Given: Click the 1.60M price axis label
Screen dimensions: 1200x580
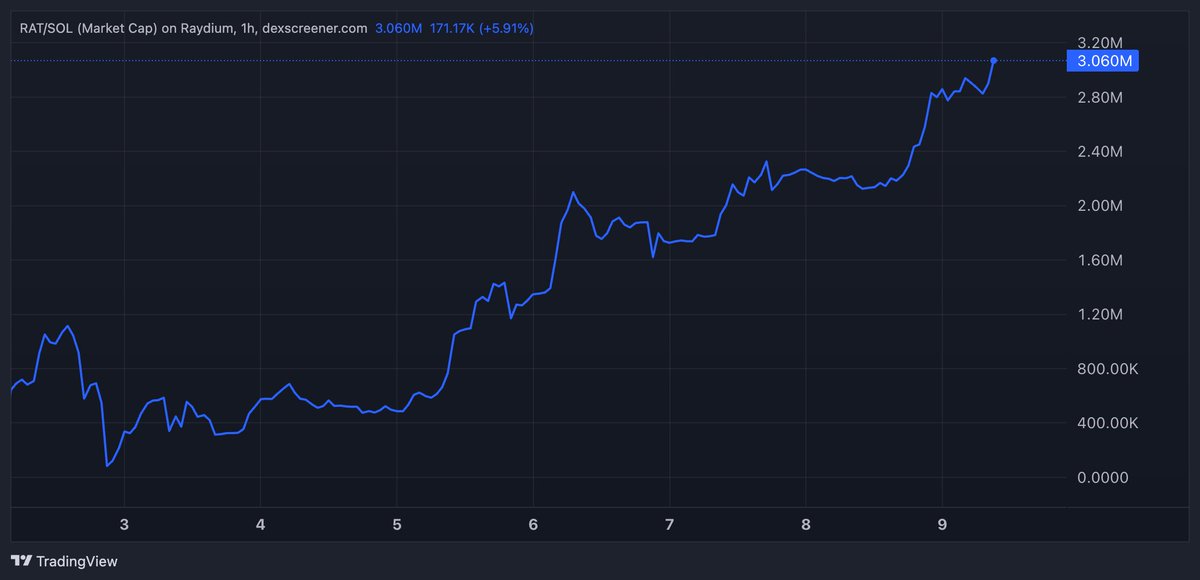Looking at the screenshot, I should (x=1102, y=260).
